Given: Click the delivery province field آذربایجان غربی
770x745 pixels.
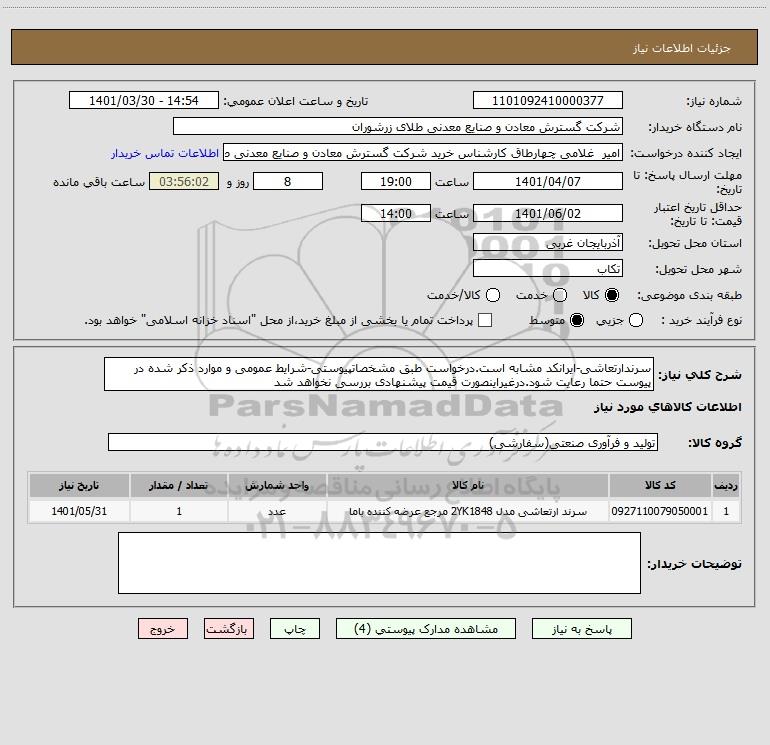Looking at the screenshot, I should click(548, 243).
